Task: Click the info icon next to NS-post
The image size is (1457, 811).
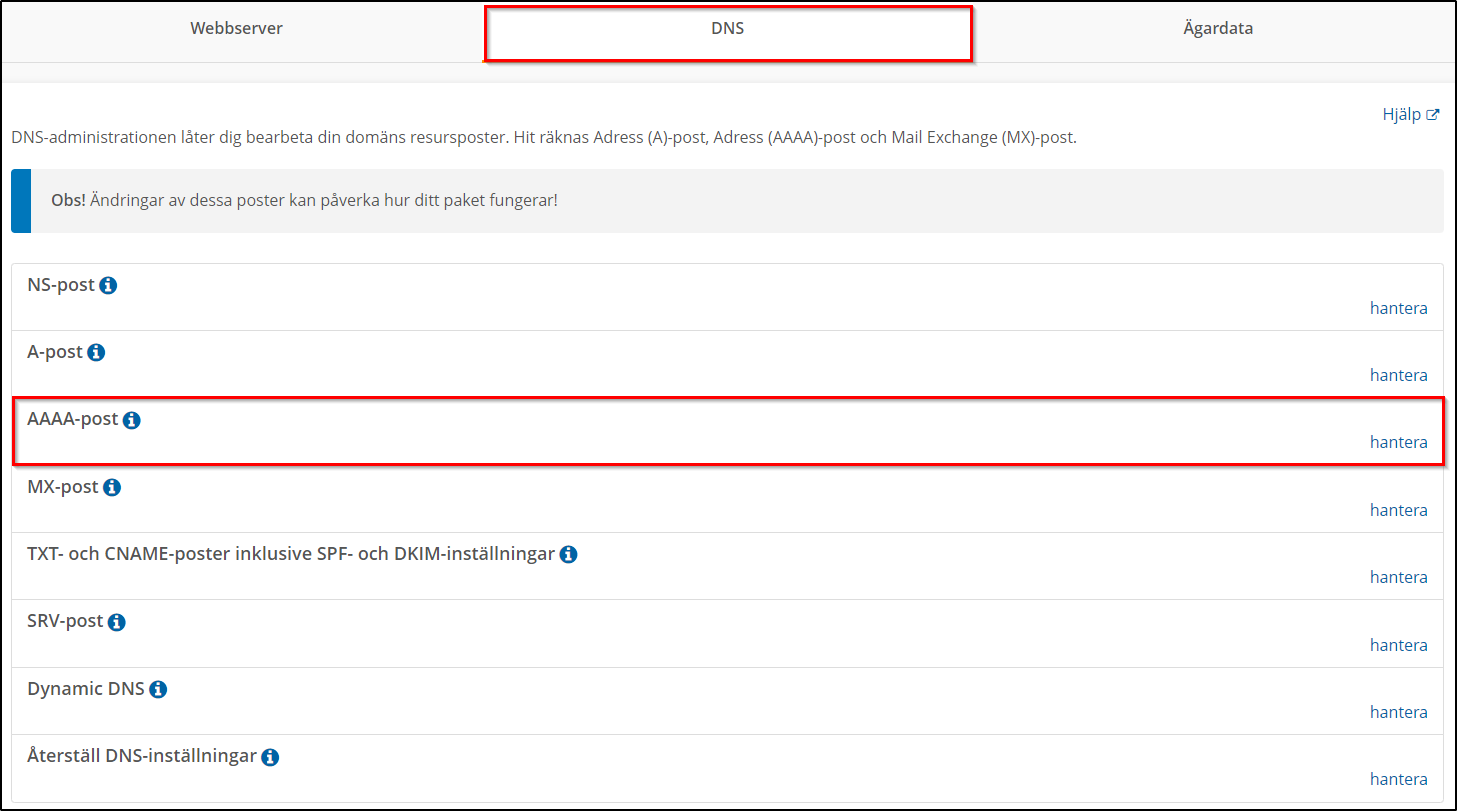Action: (108, 286)
